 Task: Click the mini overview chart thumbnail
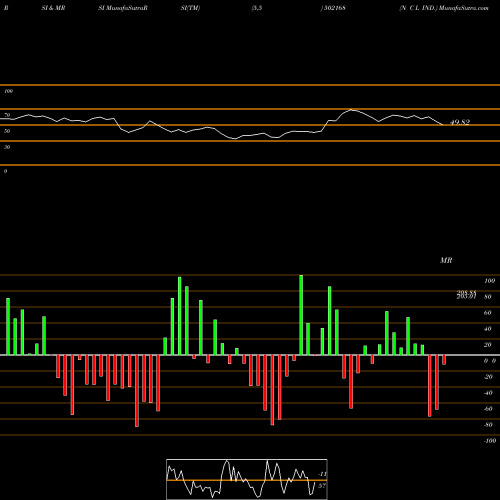247,479
